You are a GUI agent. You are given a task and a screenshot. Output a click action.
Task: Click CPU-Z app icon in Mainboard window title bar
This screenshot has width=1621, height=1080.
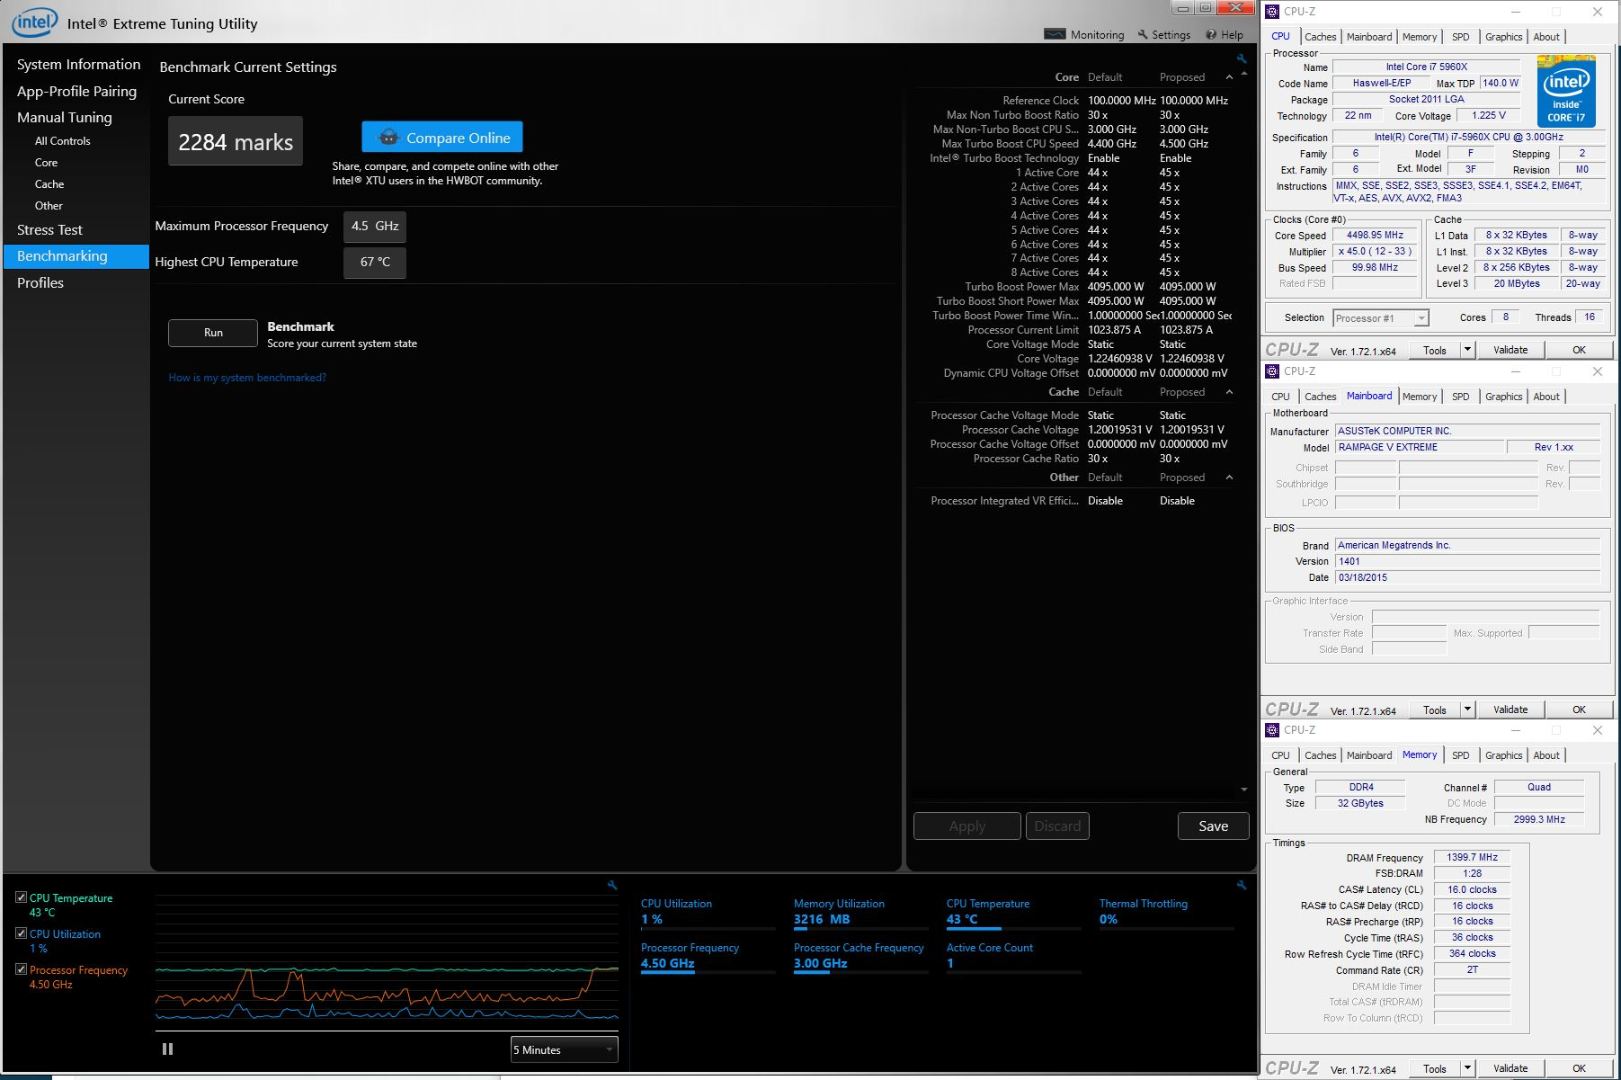[1272, 371]
